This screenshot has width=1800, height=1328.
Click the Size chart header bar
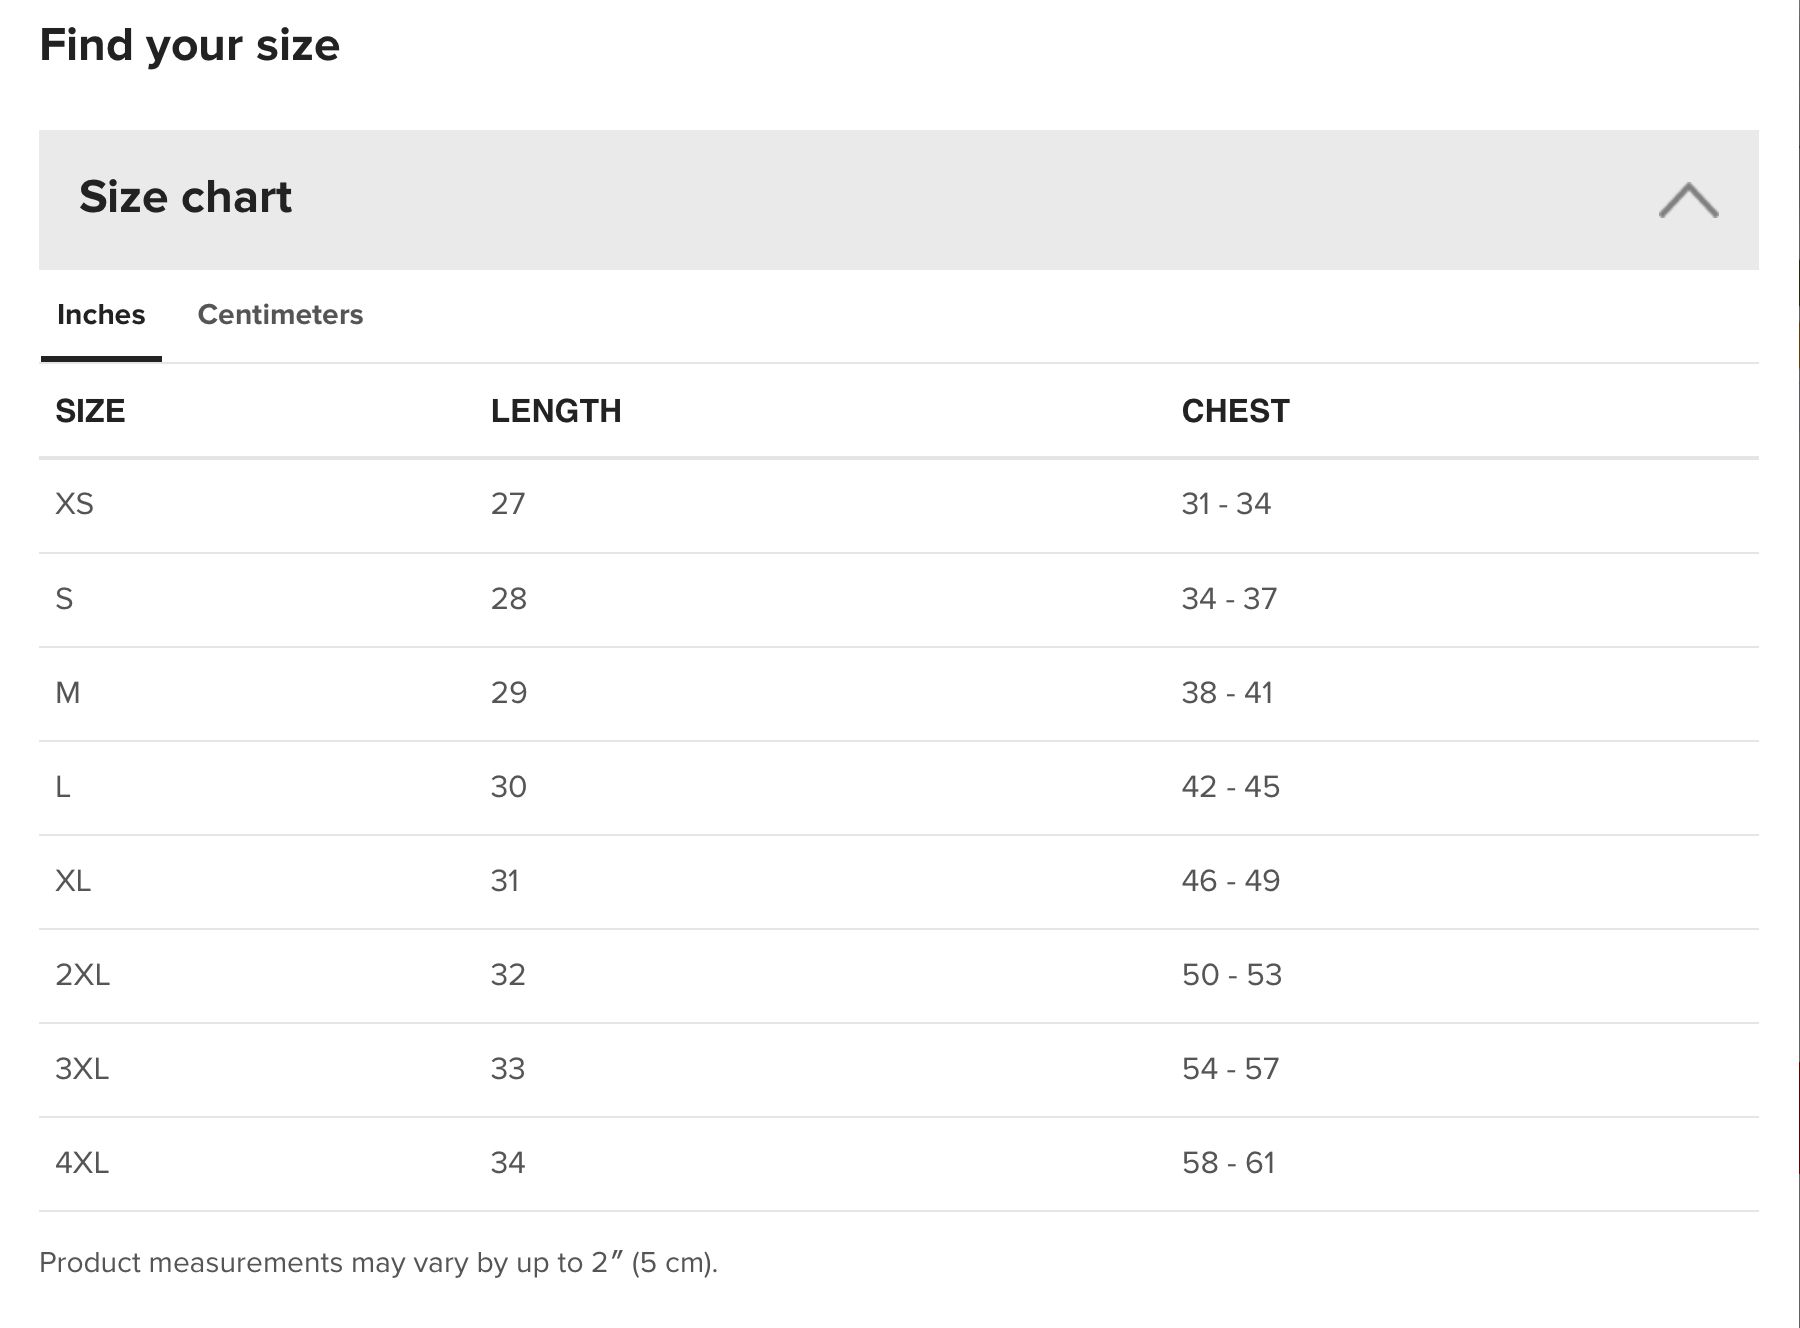coord(898,199)
